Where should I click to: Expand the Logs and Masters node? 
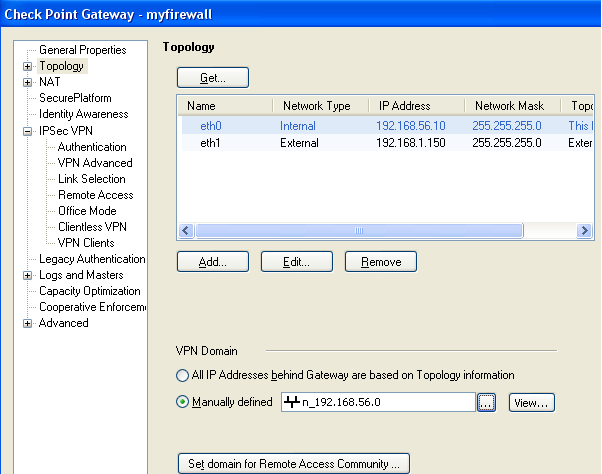27,275
